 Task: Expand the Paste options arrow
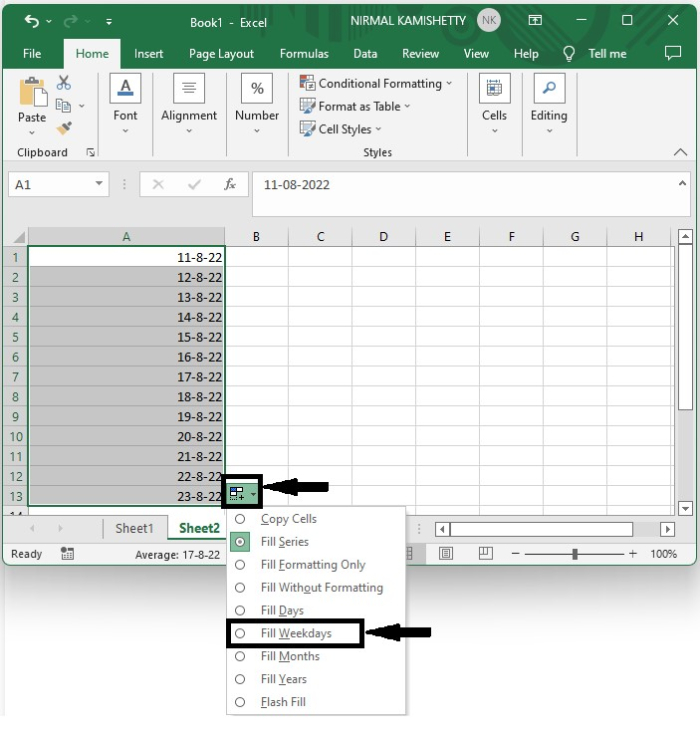[32, 133]
